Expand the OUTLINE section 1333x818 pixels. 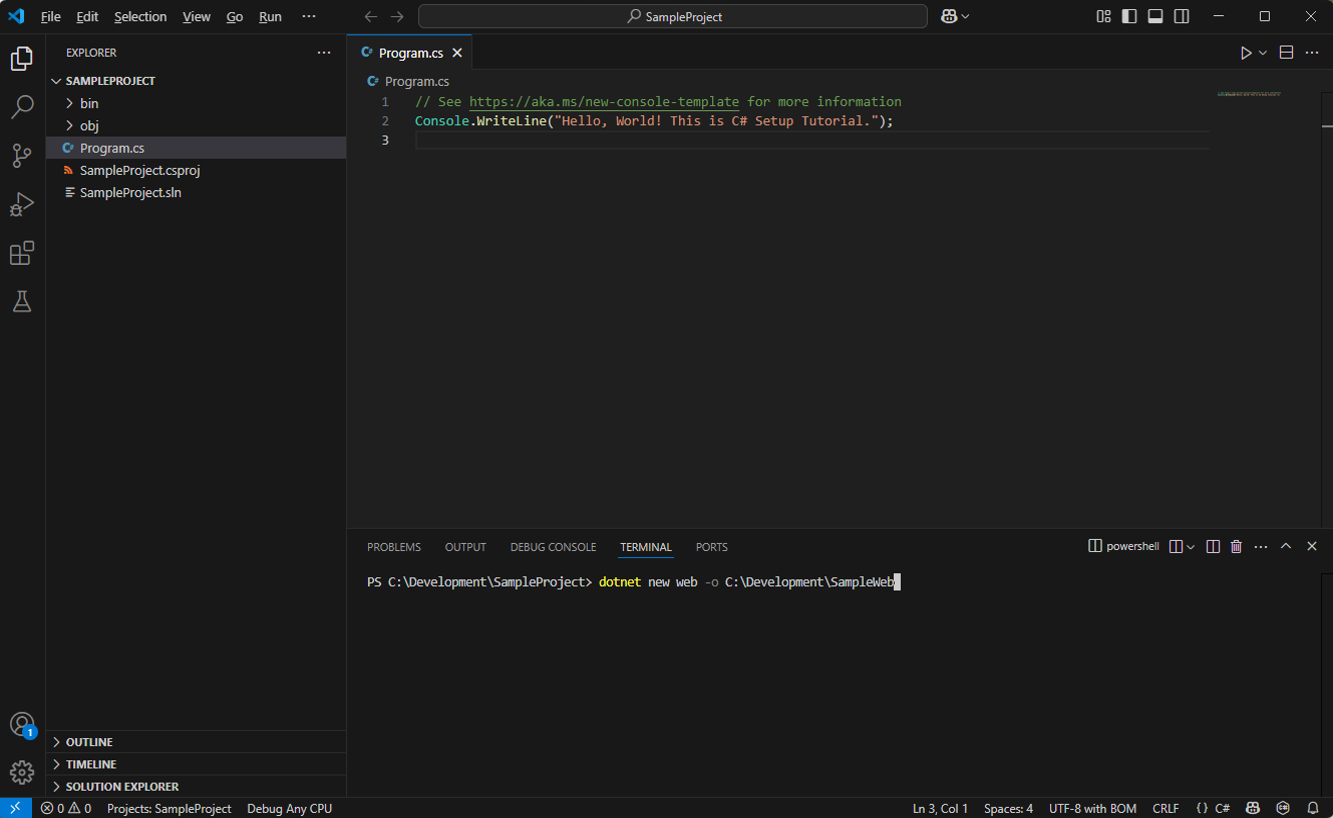click(89, 742)
